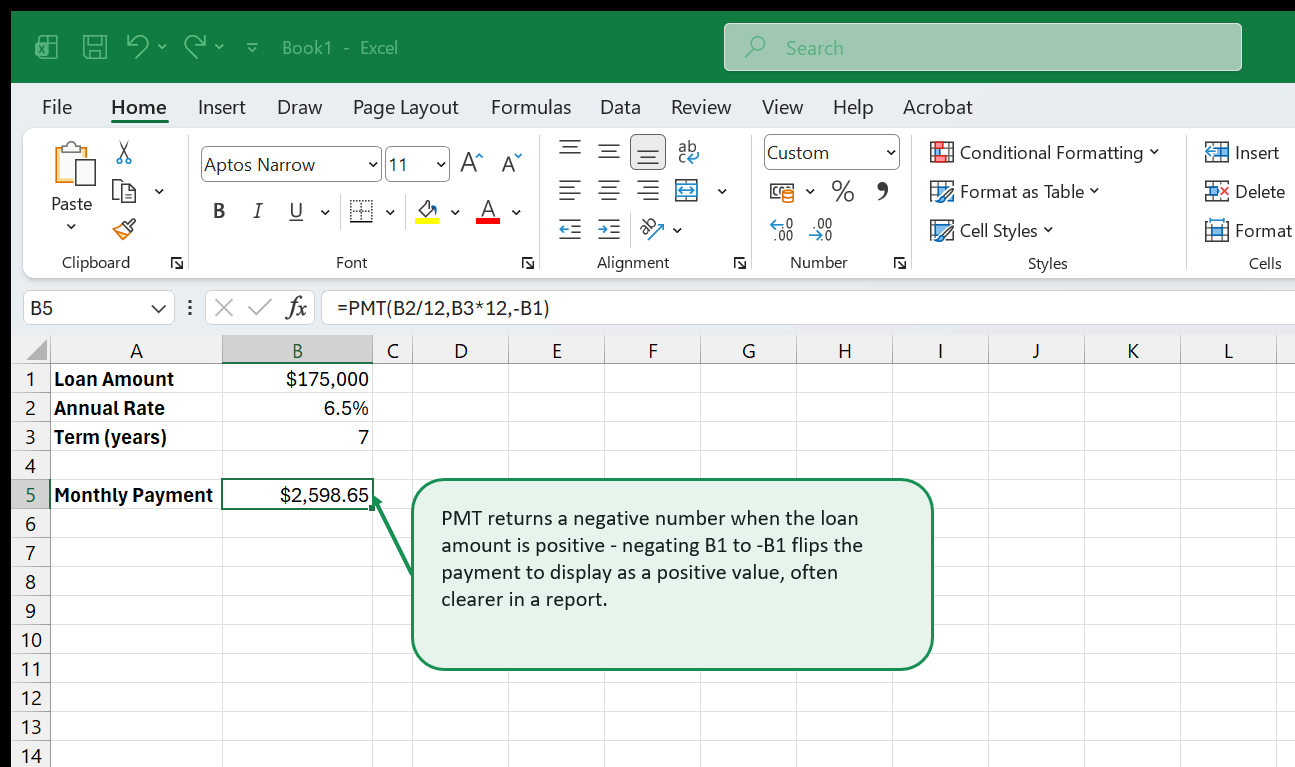This screenshot has height=767, width=1295.
Task: Toggle Italic formatting
Action: (257, 211)
